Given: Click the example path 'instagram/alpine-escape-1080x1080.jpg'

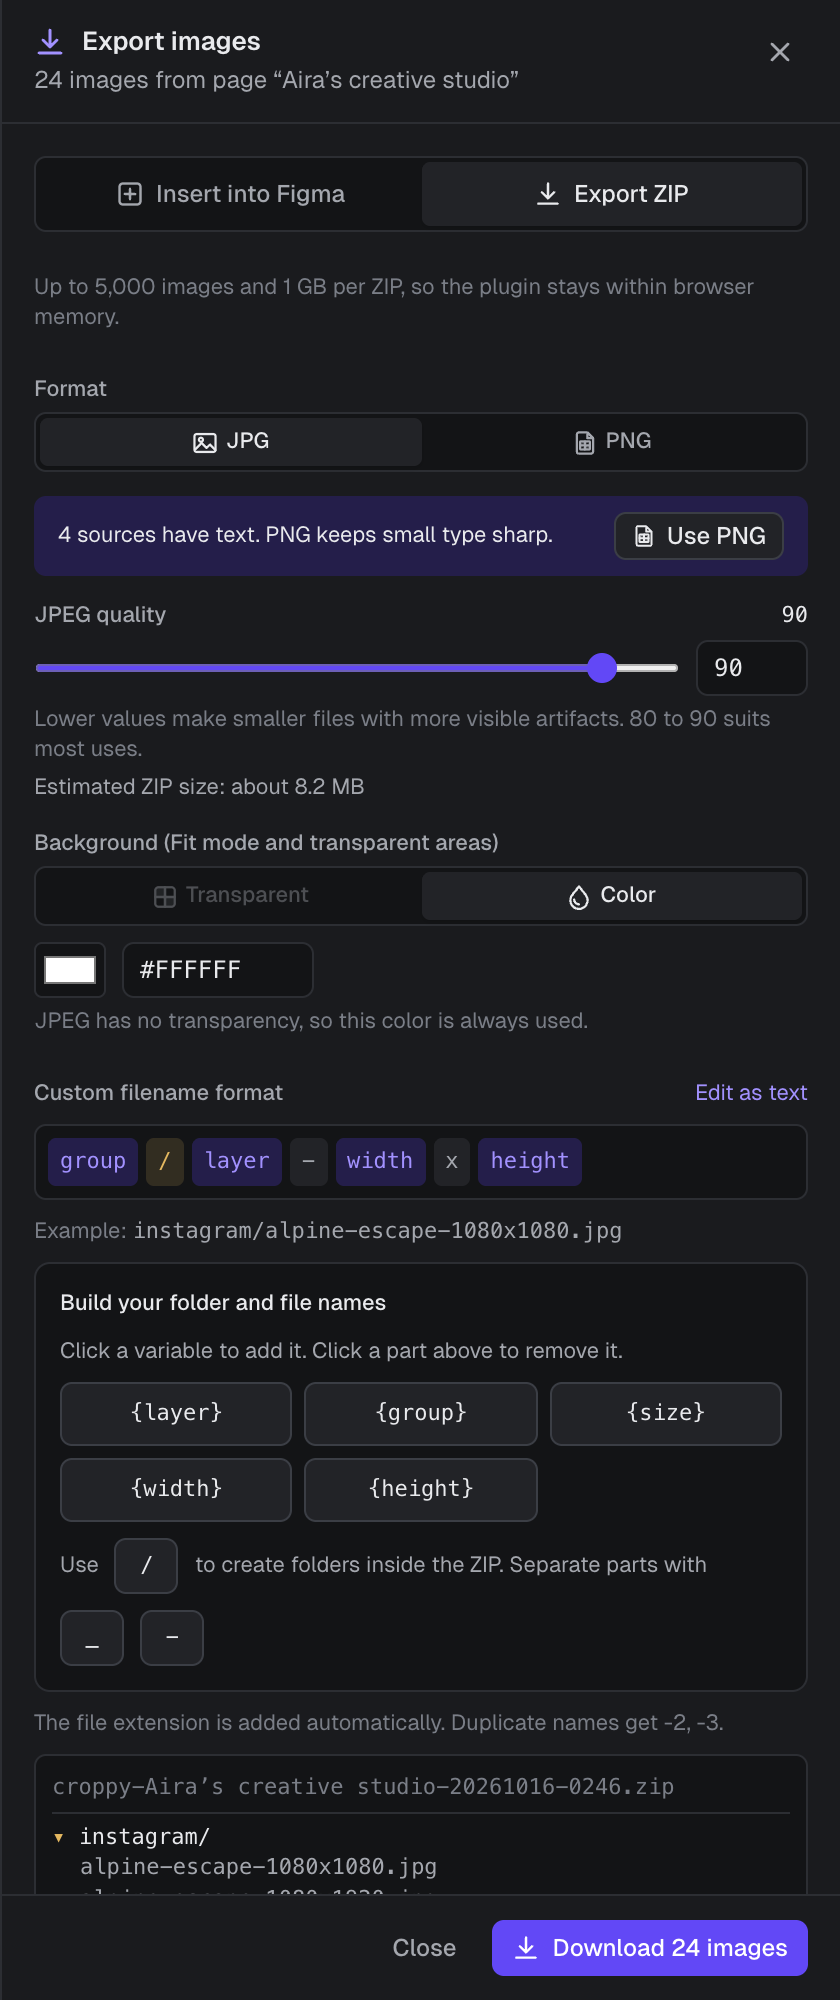Looking at the screenshot, I should [378, 1231].
